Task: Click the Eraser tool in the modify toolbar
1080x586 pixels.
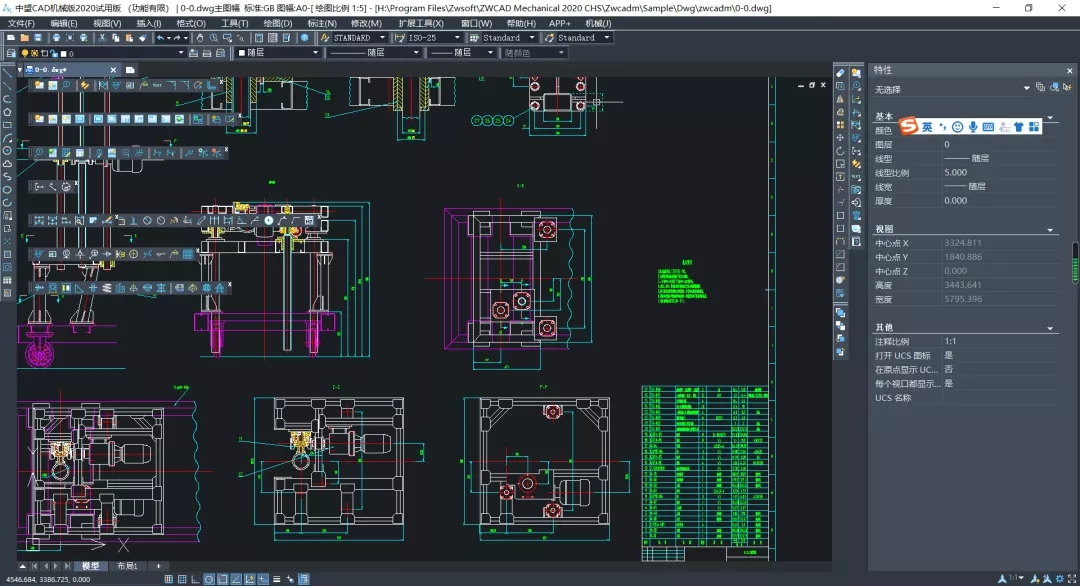Action: click(841, 73)
